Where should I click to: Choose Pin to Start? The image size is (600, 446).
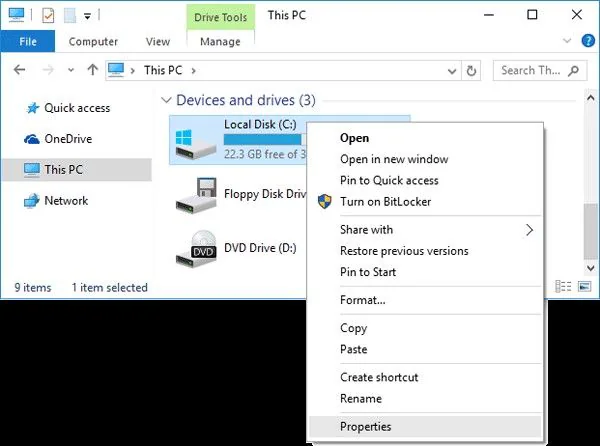click(x=426, y=272)
